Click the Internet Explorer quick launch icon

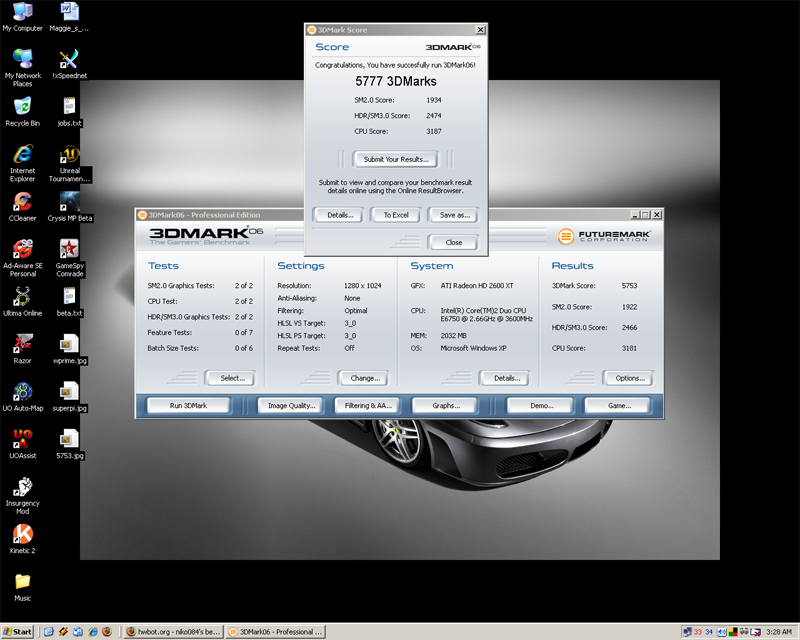tap(92, 632)
